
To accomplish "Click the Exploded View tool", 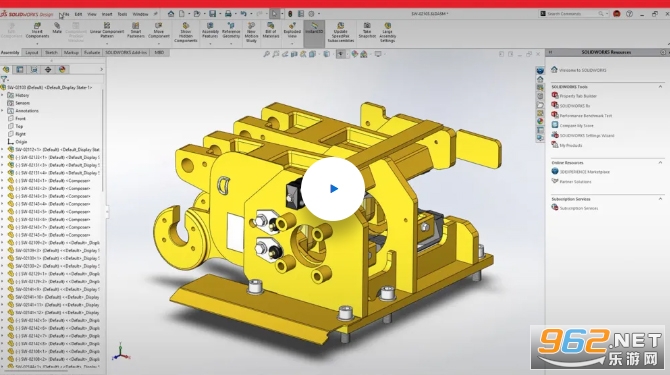I will [x=292, y=30].
